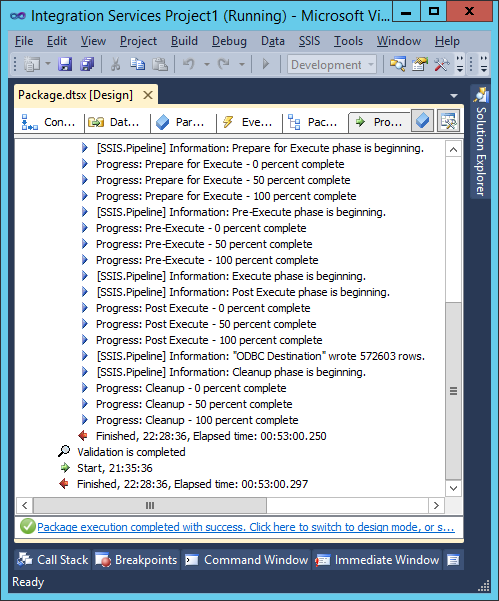Image resolution: width=499 pixels, height=601 pixels.
Task: Switch to the Package Explorer tab
Action: pyautogui.click(x=313, y=122)
